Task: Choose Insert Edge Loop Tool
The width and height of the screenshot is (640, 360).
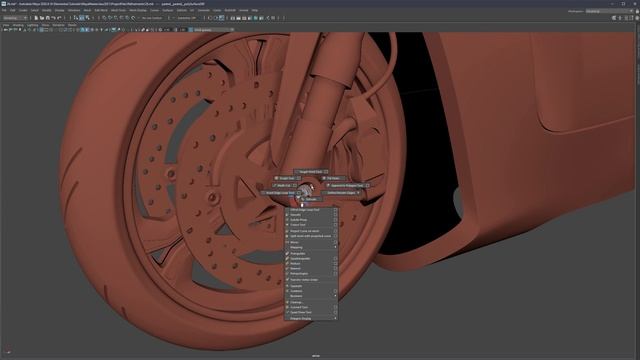Action: 281,193
